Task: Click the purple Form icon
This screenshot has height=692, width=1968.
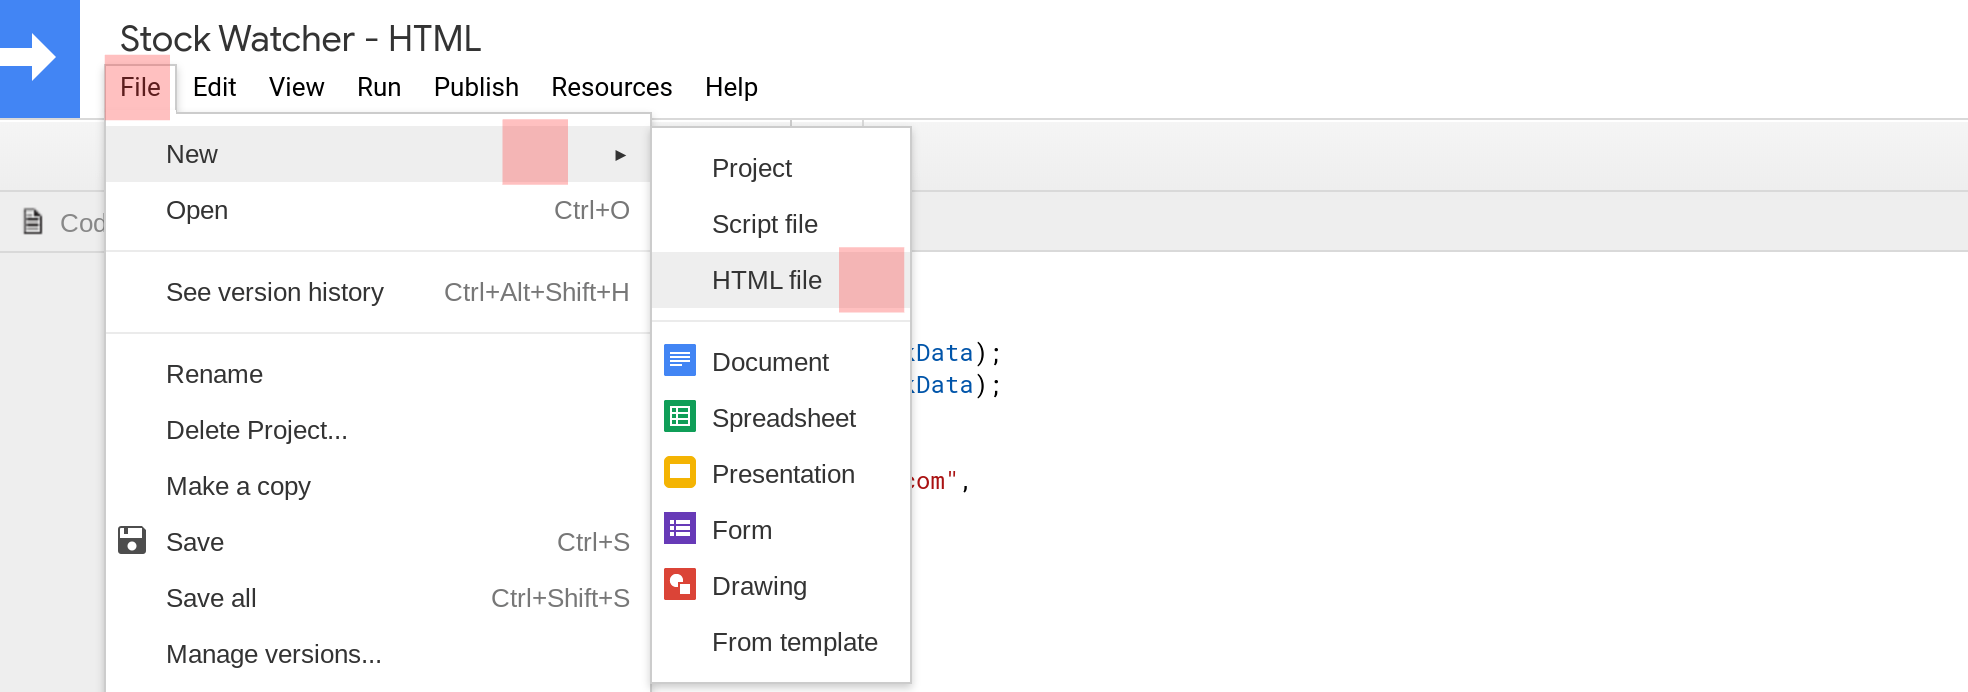Action: coord(680,528)
